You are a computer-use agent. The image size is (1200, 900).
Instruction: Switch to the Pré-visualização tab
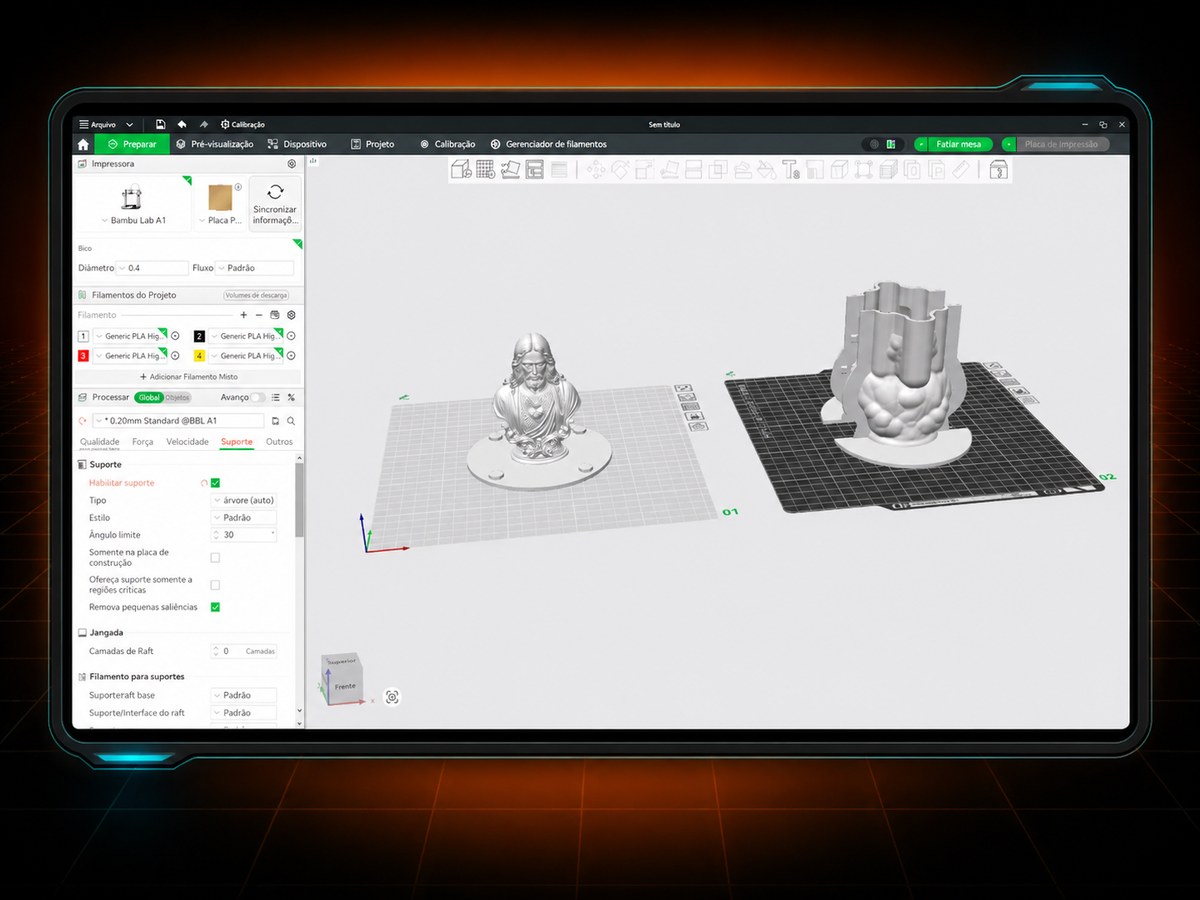pyautogui.click(x=215, y=144)
